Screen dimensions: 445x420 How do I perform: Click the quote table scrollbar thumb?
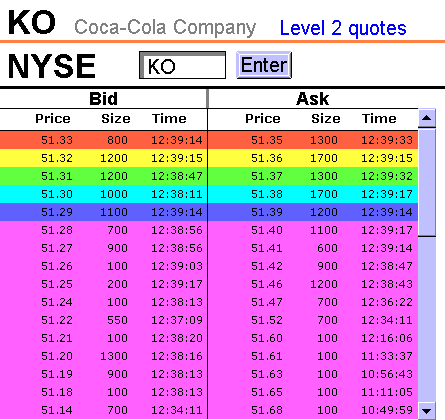point(427,182)
